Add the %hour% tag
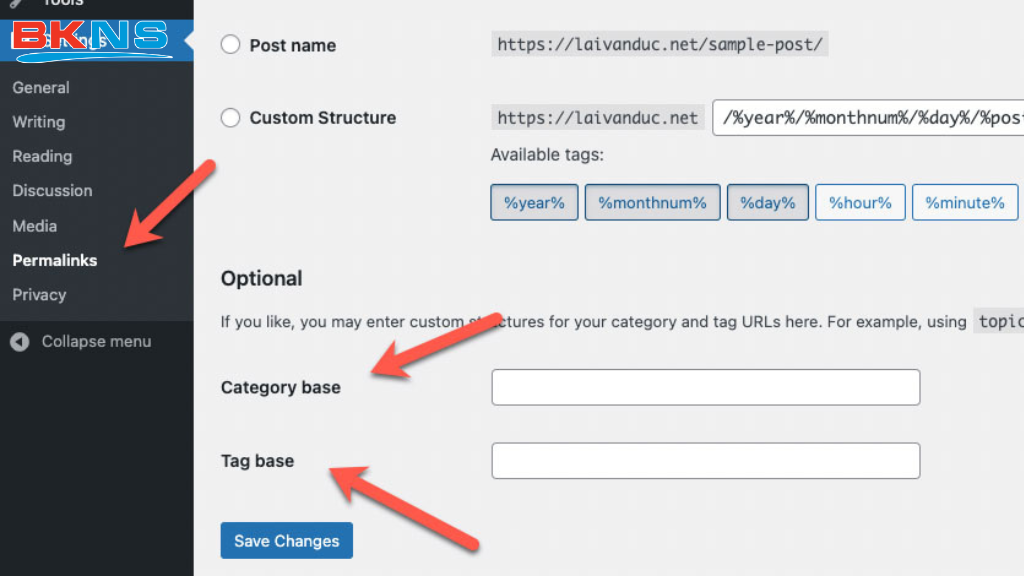The image size is (1024, 576). [860, 203]
